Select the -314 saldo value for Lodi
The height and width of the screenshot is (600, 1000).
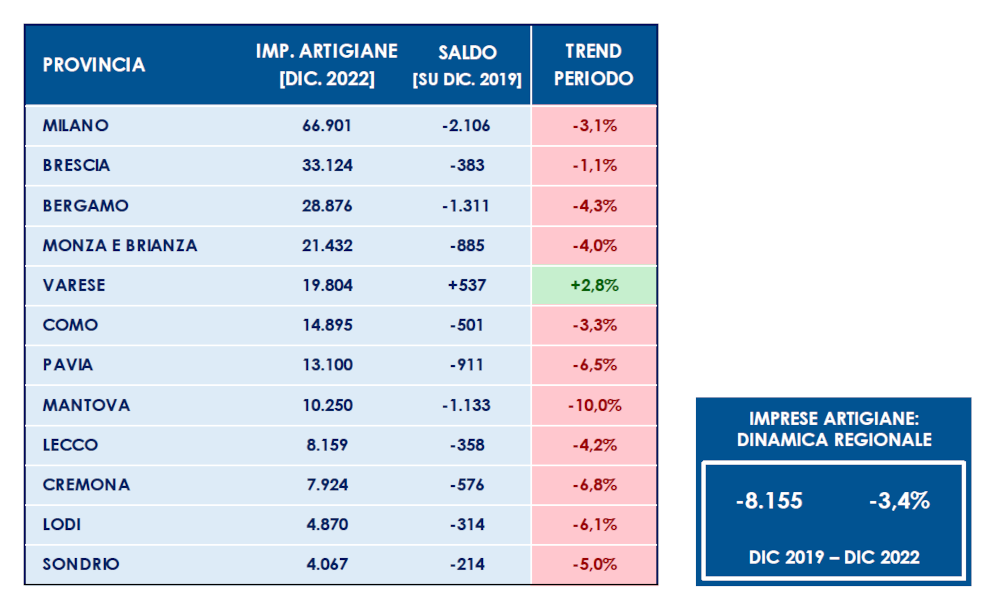coord(467,525)
